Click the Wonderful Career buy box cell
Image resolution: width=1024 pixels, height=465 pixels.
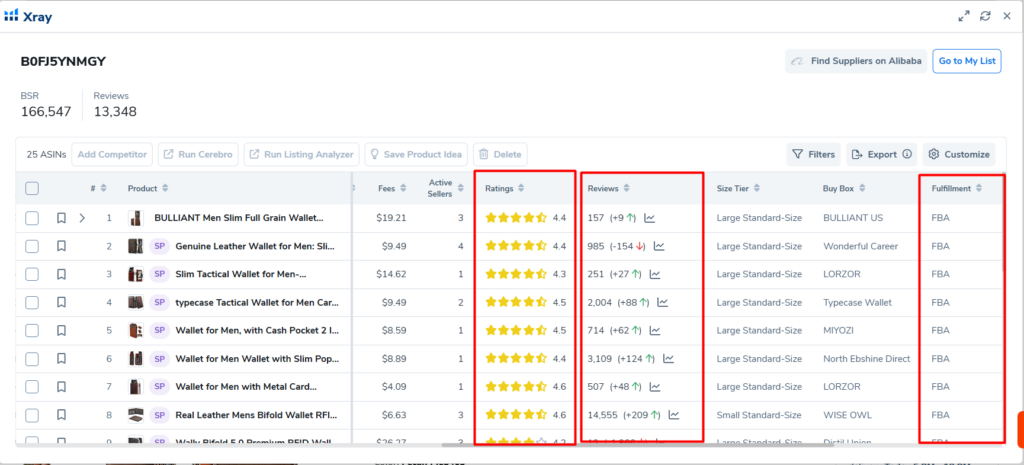(860, 246)
